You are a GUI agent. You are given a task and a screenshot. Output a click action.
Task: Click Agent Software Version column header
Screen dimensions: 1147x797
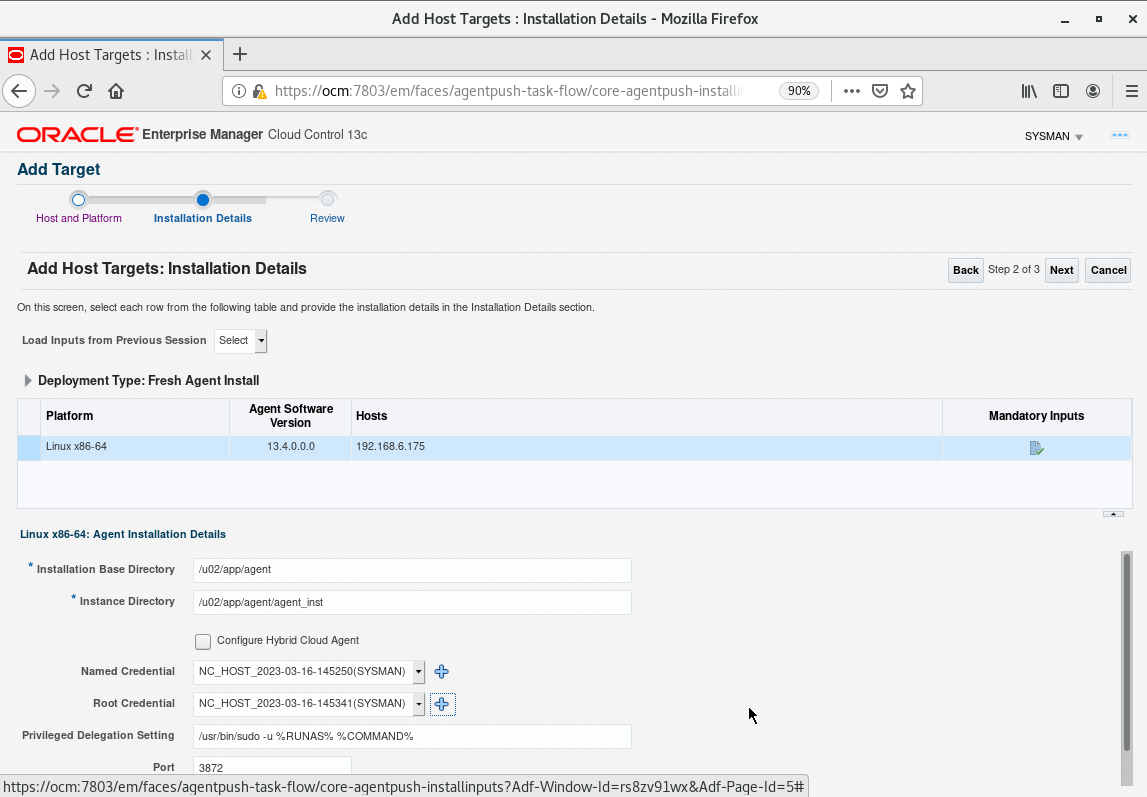tap(290, 416)
